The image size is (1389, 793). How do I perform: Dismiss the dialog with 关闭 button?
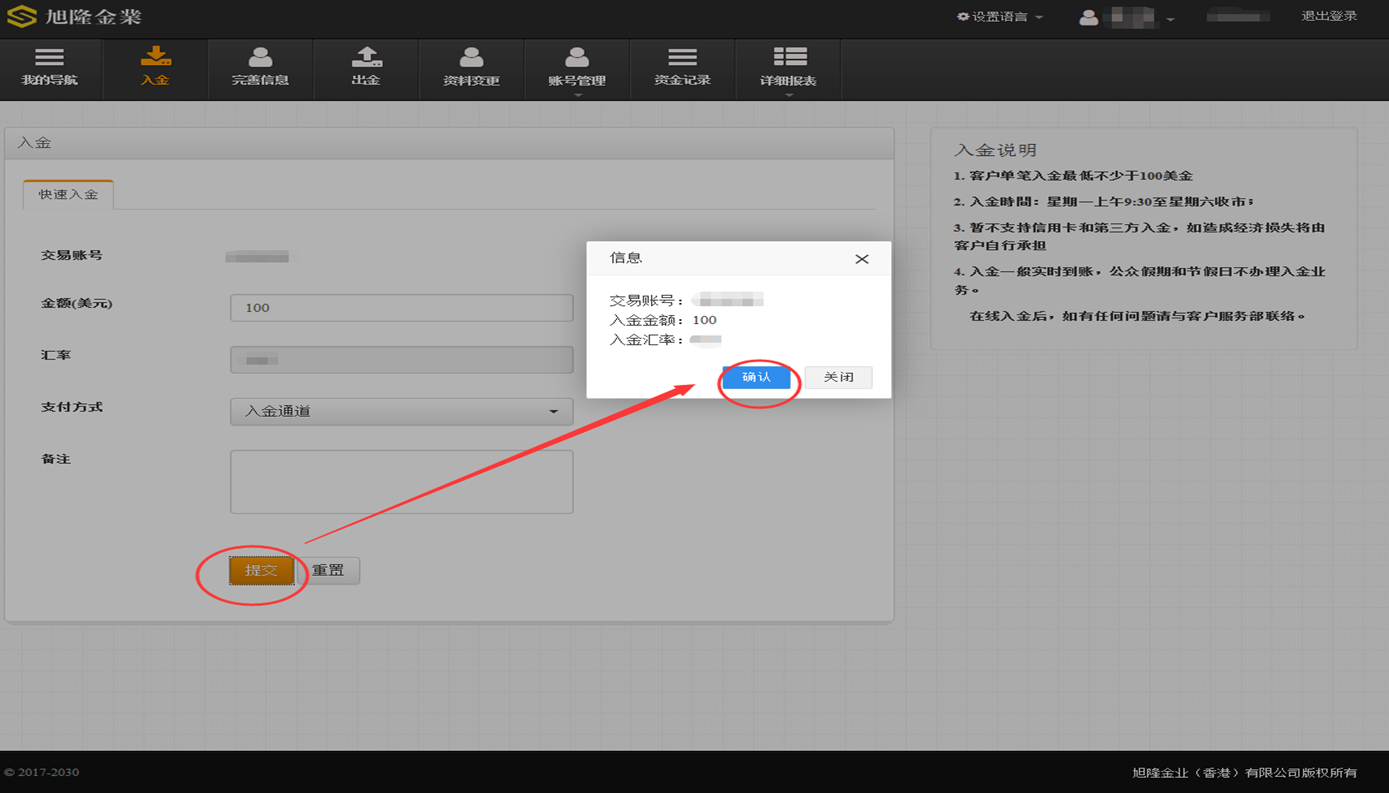pyautogui.click(x=838, y=377)
